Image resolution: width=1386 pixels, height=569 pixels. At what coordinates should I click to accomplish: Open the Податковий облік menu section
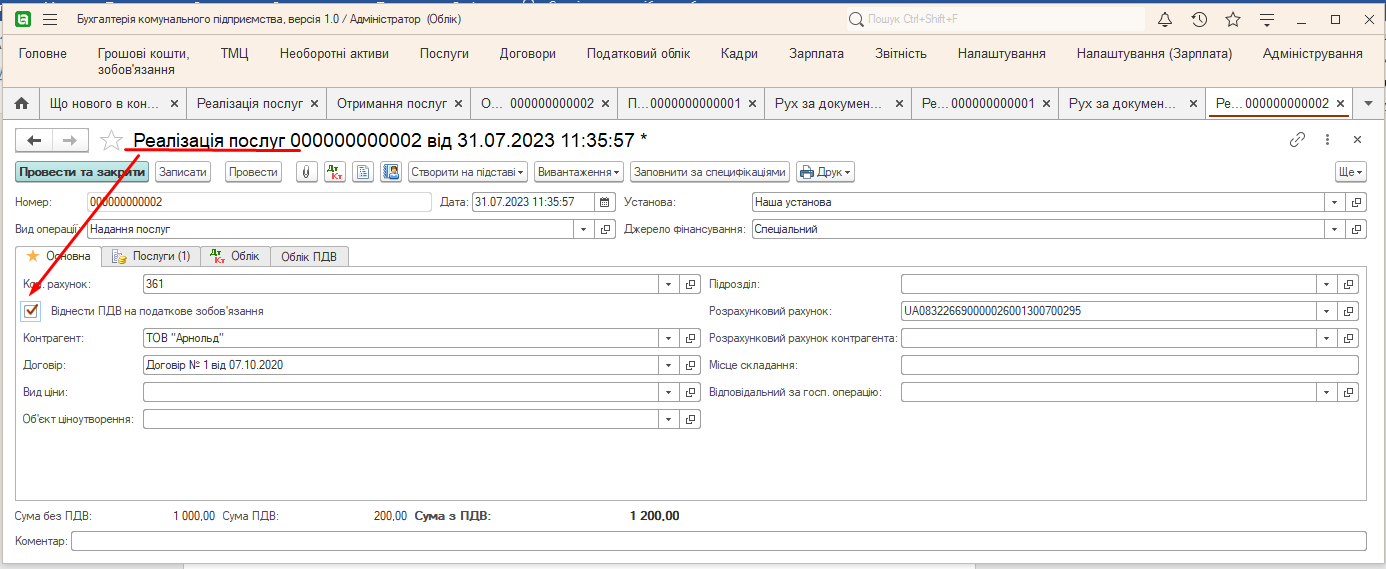pyautogui.click(x=638, y=54)
